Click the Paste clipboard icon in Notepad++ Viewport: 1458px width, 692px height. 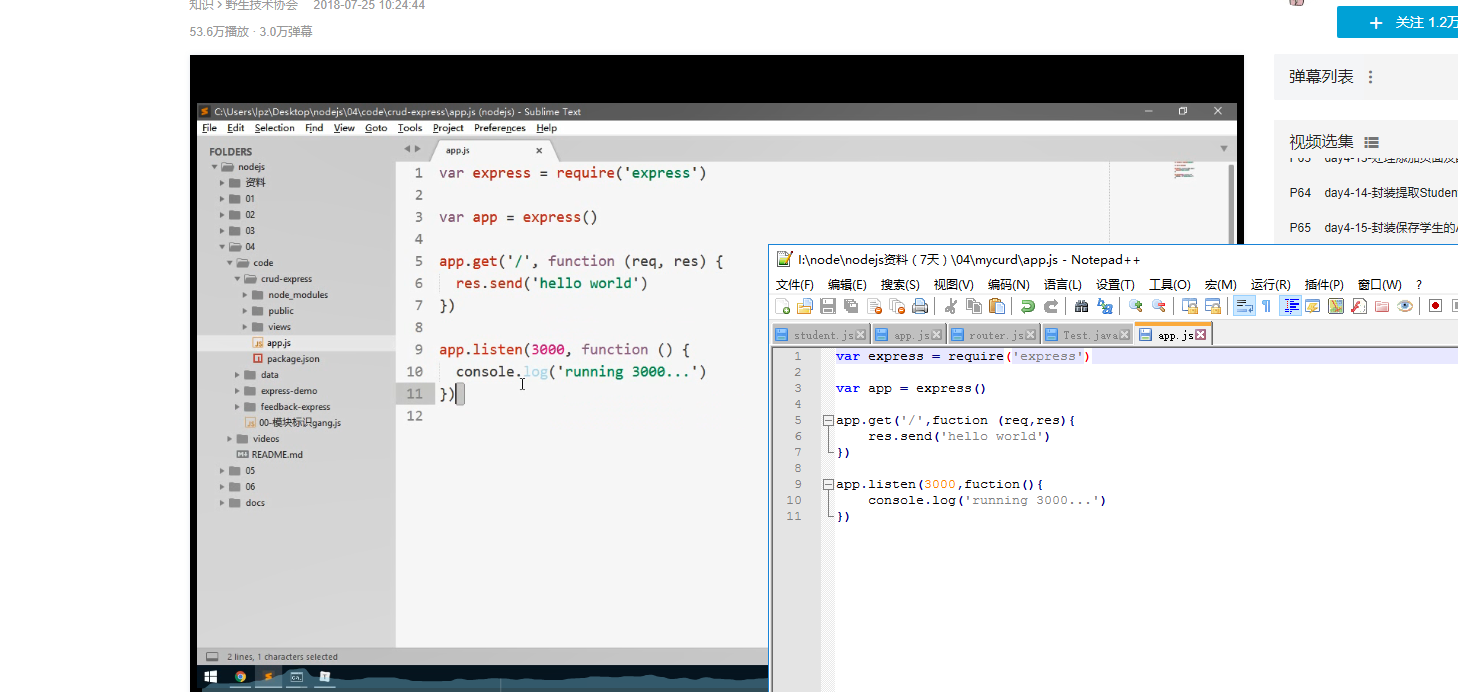(x=997, y=306)
